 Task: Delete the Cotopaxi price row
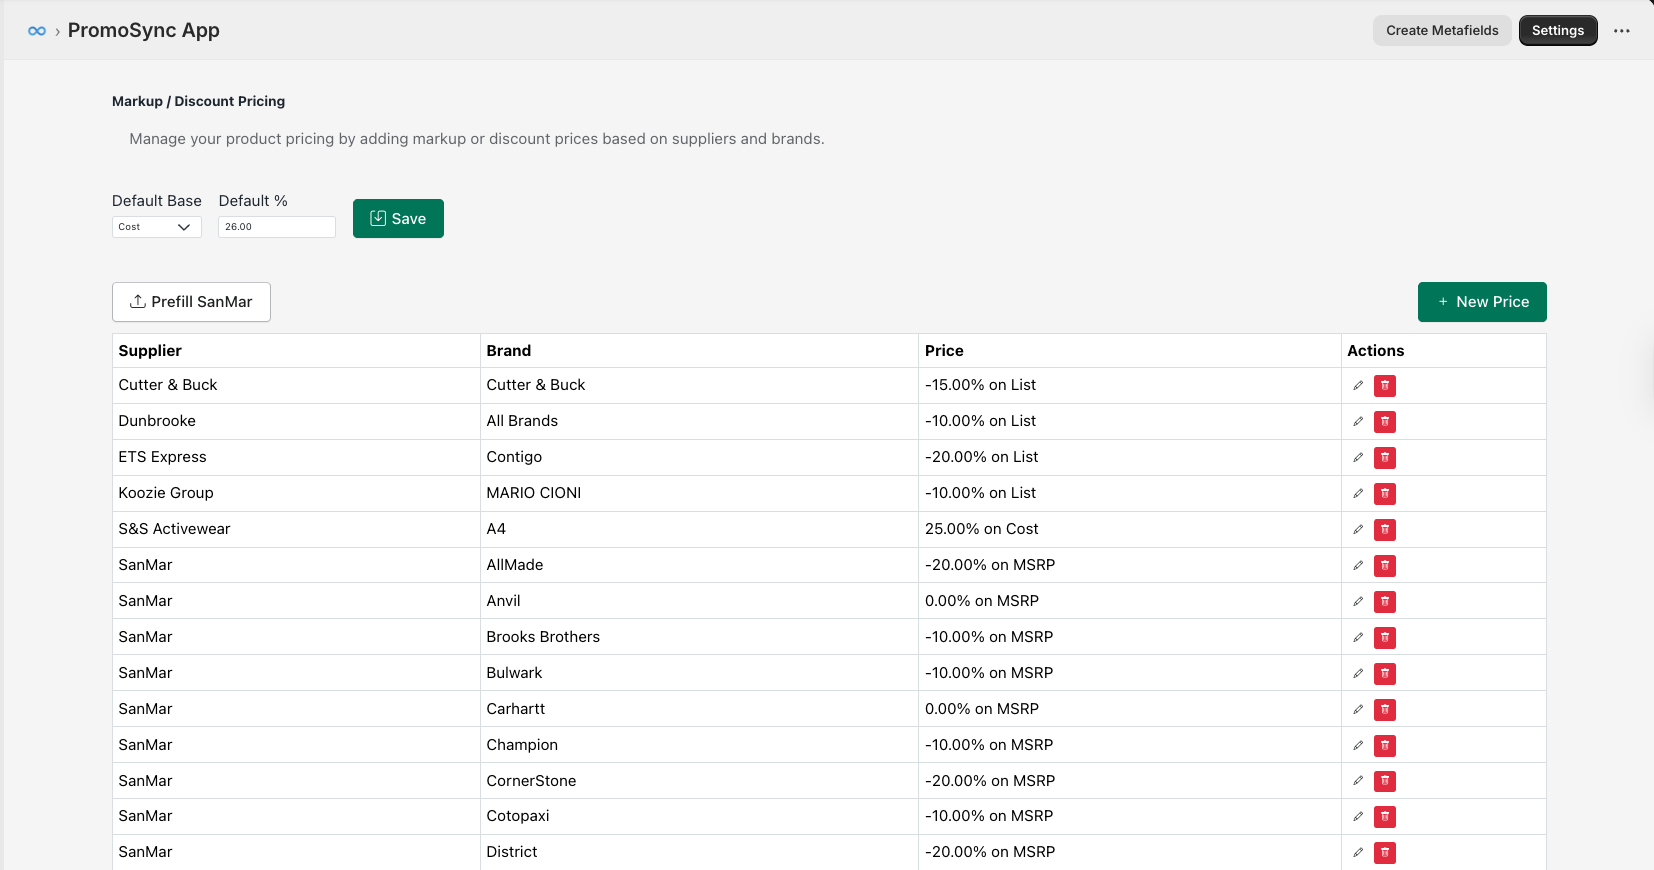[1385, 817]
